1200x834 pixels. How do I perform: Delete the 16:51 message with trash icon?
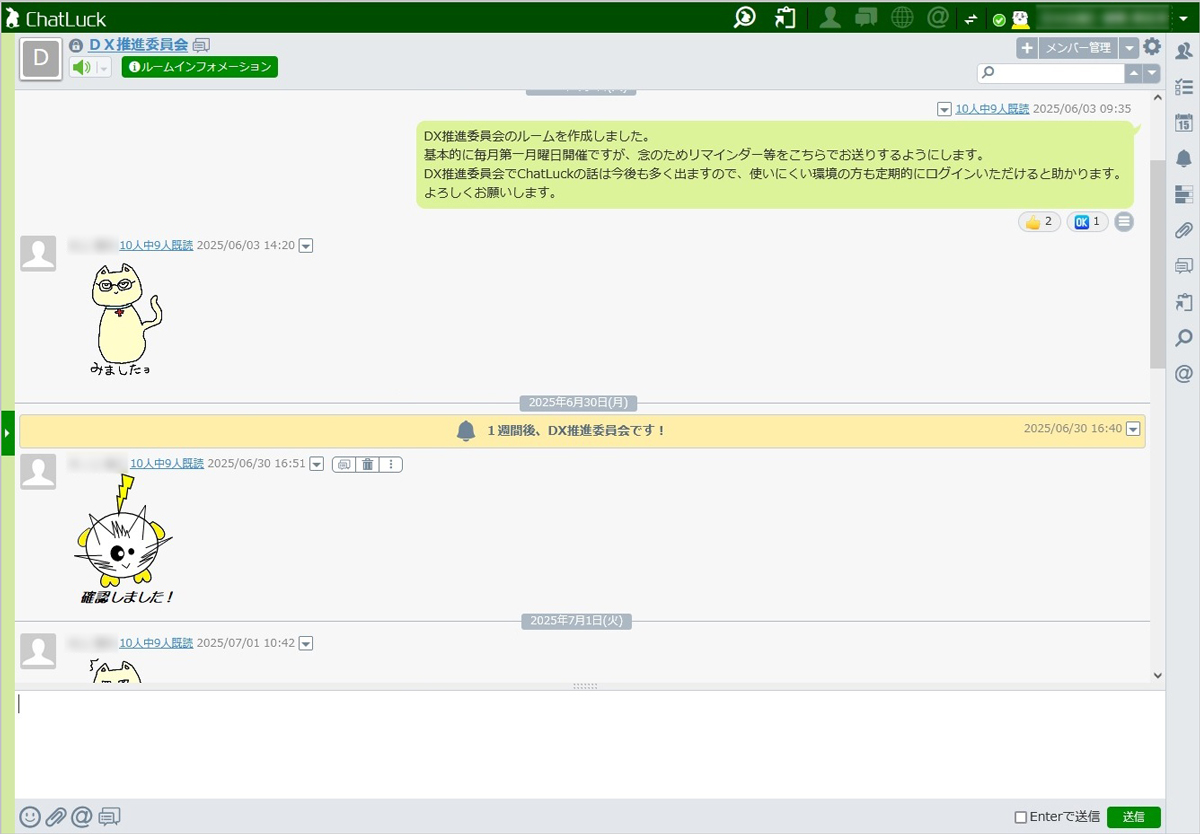click(x=368, y=464)
